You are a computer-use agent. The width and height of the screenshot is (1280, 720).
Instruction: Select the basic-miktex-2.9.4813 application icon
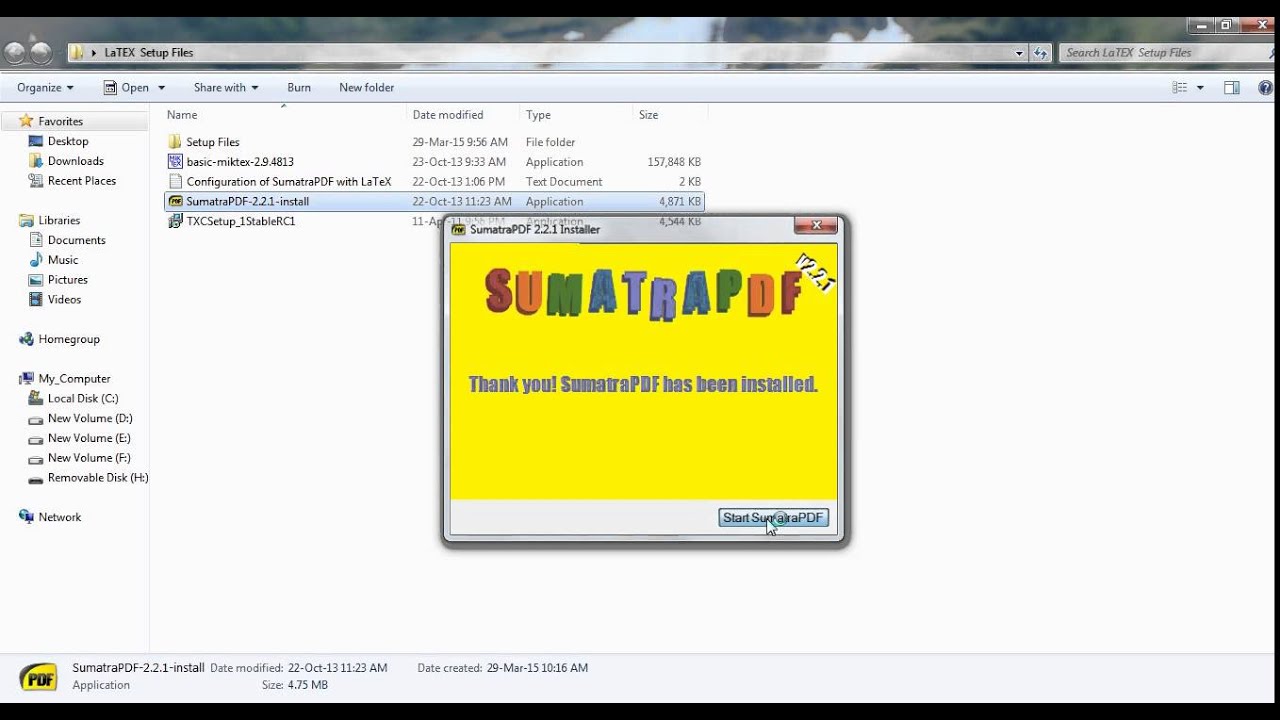point(176,161)
